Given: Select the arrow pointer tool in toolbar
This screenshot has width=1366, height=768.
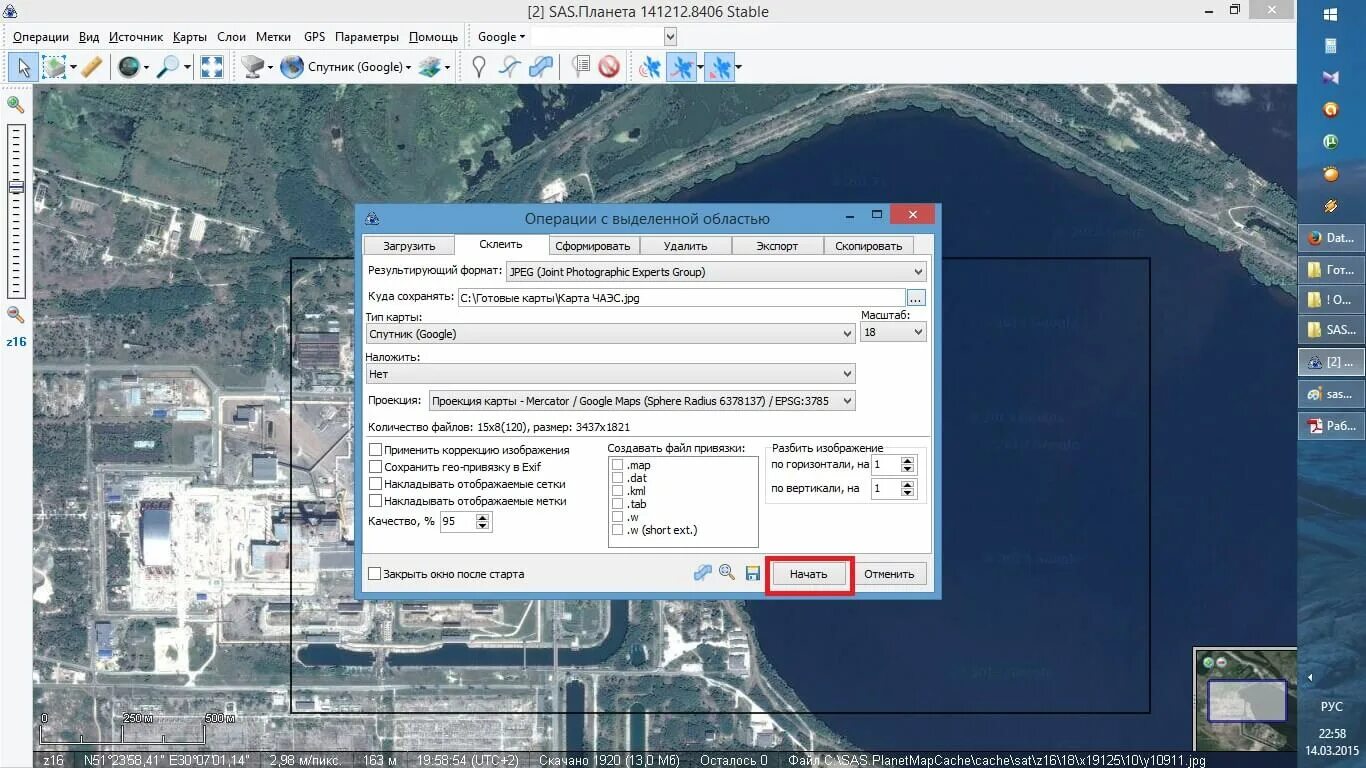Looking at the screenshot, I should click(24, 67).
